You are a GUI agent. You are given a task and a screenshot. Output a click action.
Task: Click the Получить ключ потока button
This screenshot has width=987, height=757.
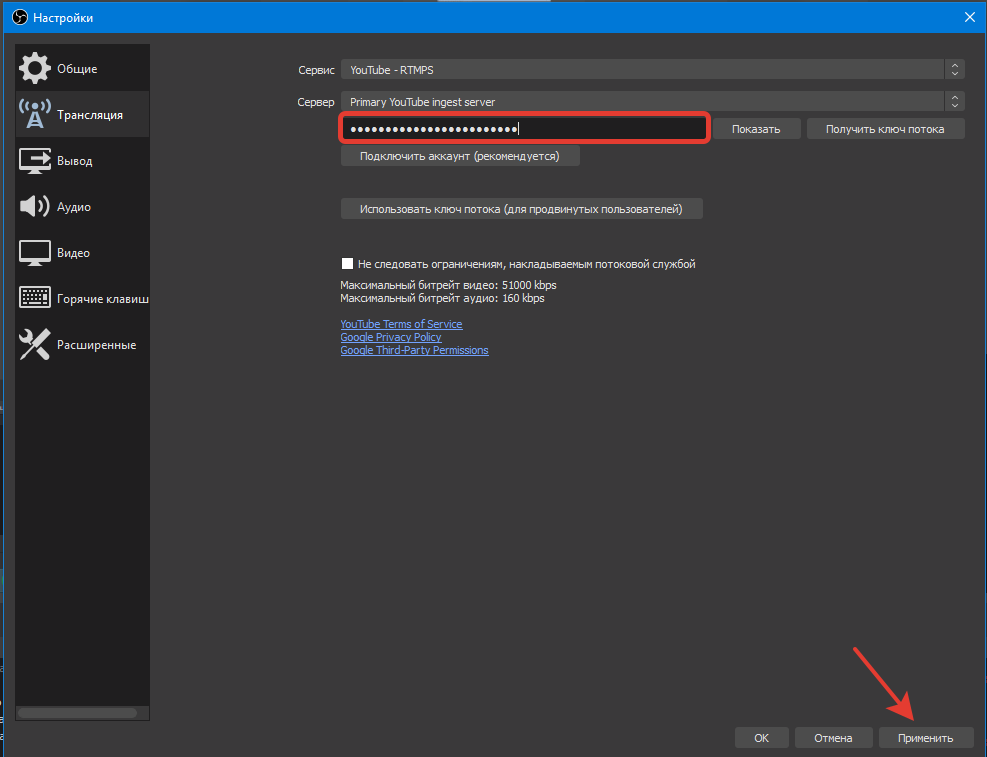[885, 129]
